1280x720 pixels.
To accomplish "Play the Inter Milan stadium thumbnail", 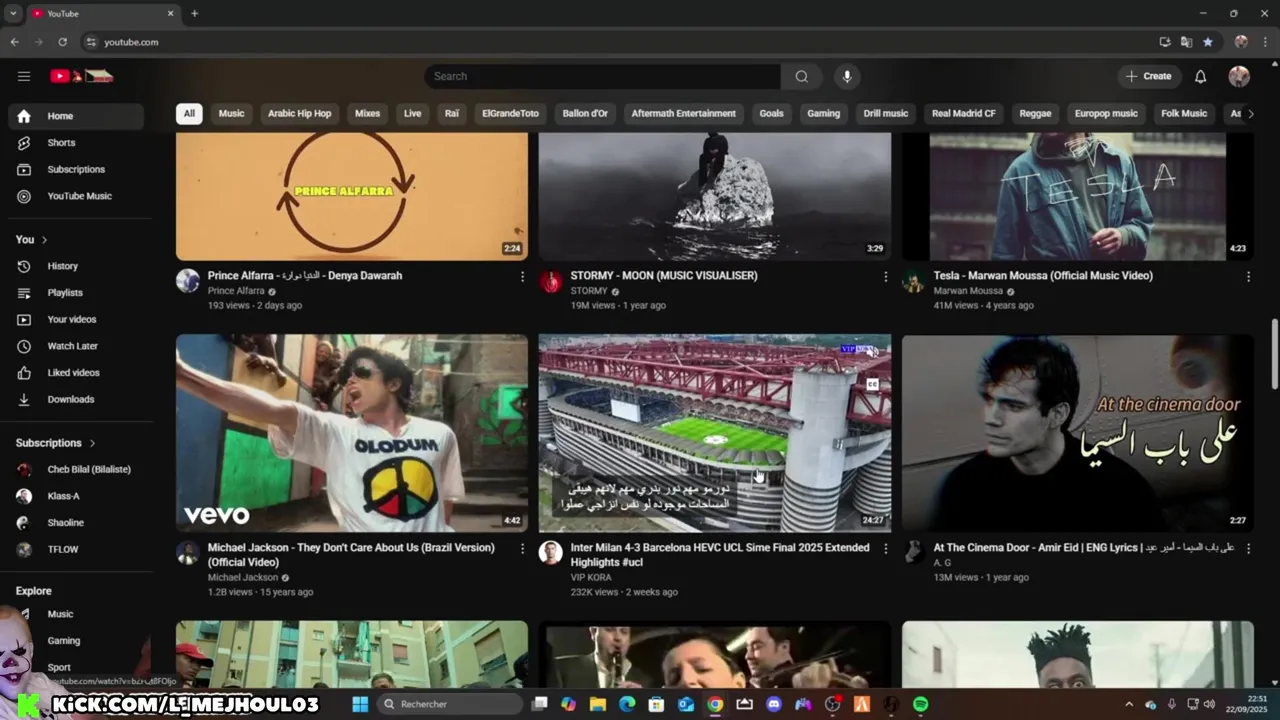I will coord(715,433).
